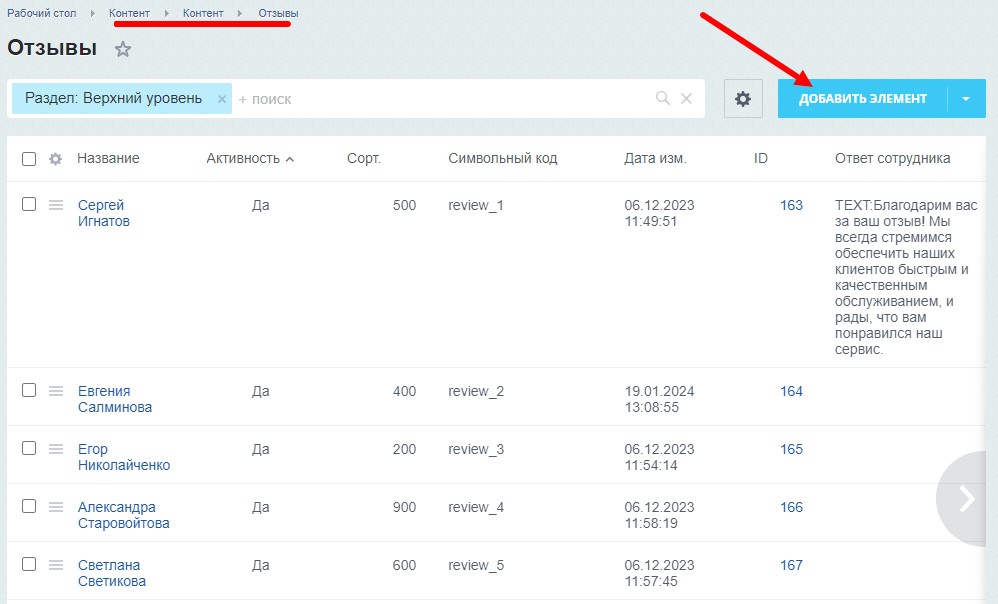Sort by Дата изм. column header
This screenshot has width=998, height=604.
(x=655, y=159)
